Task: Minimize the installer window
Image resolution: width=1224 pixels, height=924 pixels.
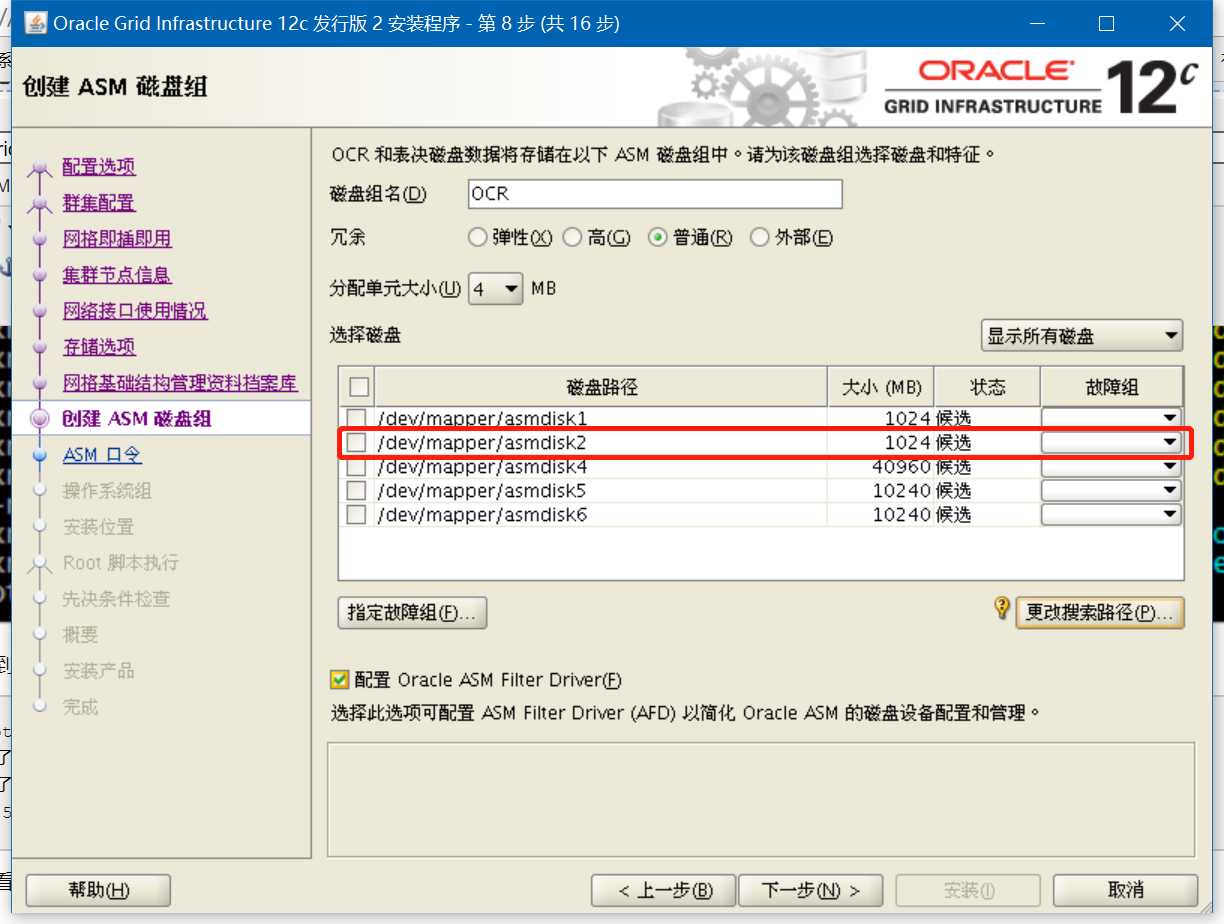Action: coord(1036,23)
